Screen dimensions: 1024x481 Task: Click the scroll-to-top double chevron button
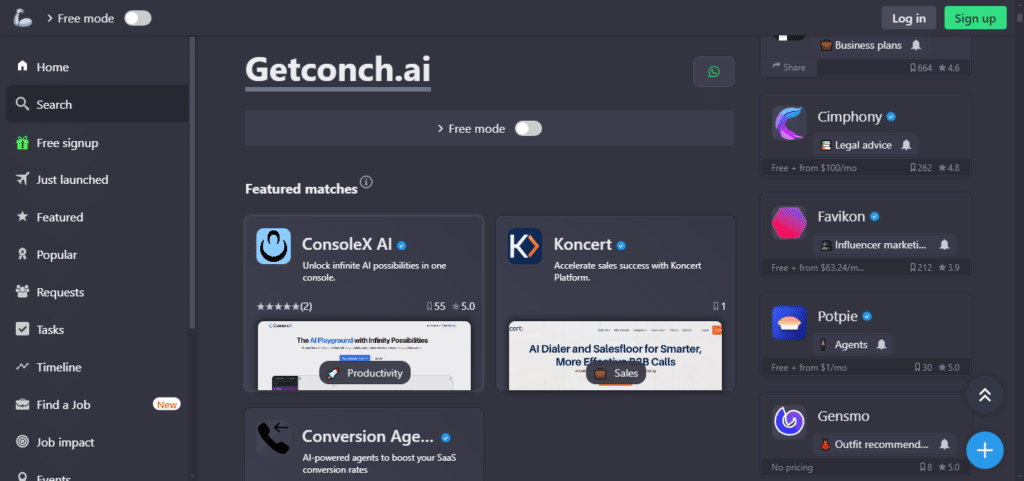[985, 395]
